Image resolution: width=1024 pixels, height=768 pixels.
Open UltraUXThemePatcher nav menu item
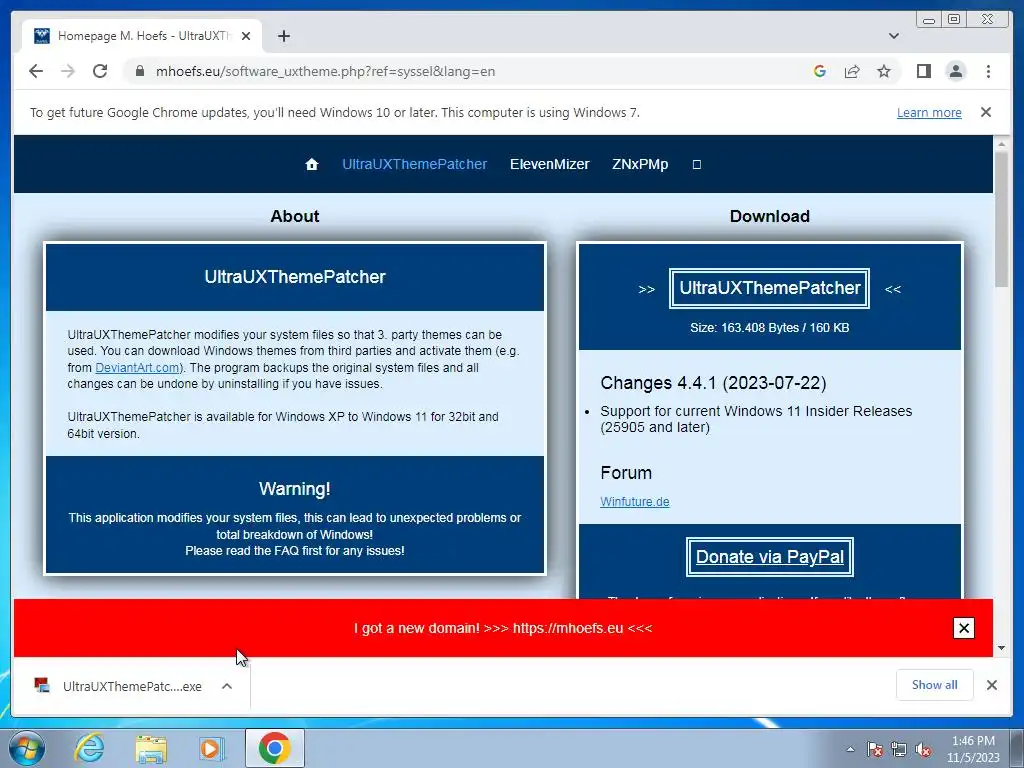click(x=415, y=165)
